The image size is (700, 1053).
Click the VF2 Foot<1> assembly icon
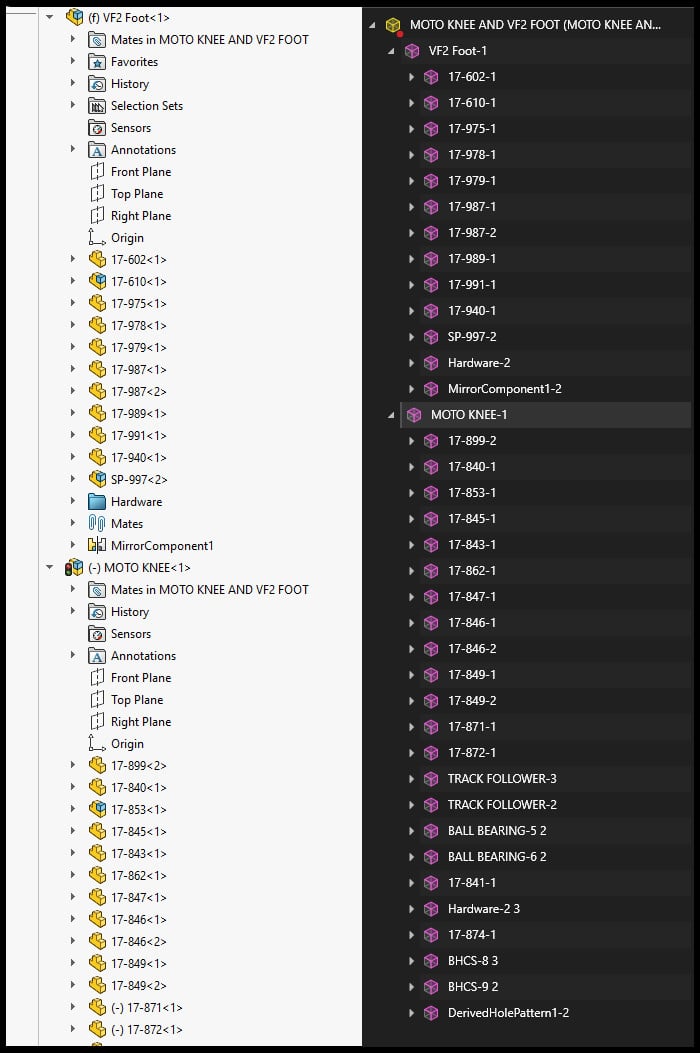pyautogui.click(x=74, y=17)
